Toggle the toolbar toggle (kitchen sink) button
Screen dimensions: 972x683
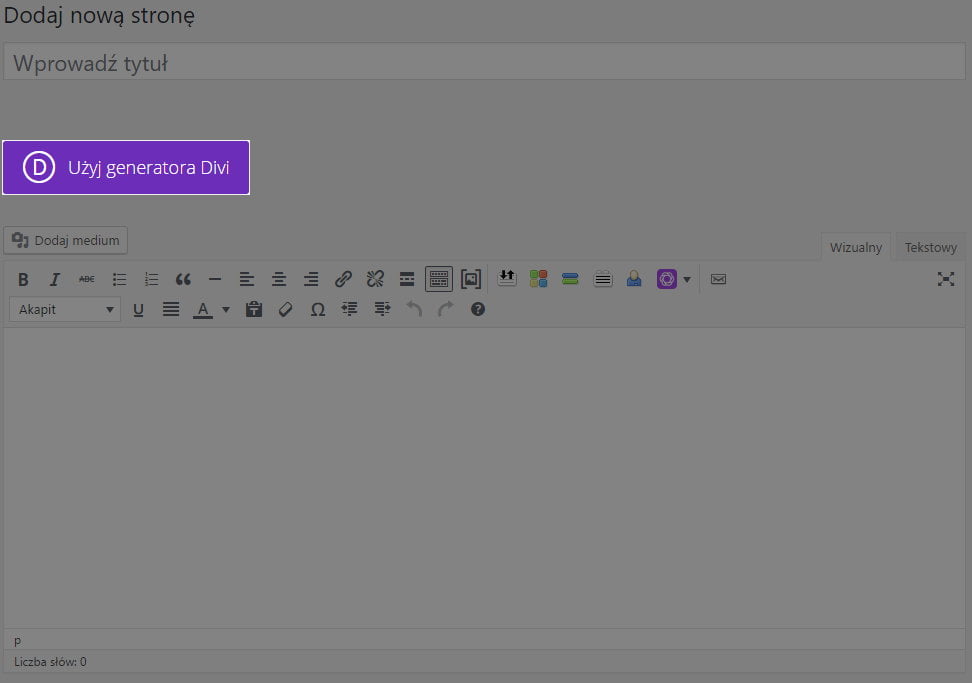click(x=438, y=280)
